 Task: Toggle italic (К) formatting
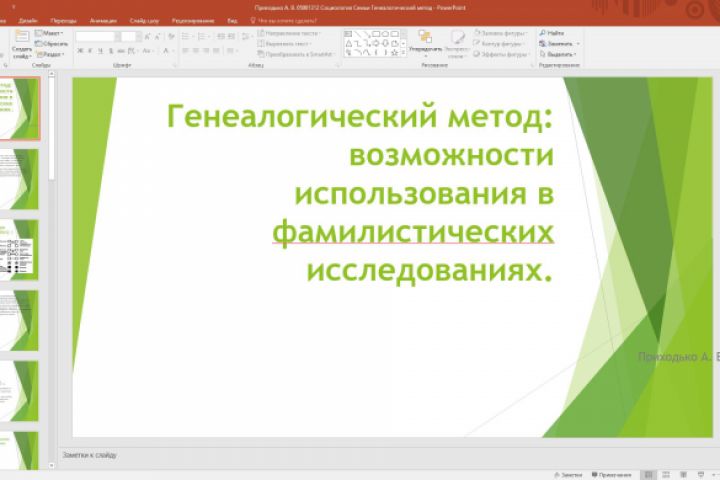pyautogui.click(x=90, y=51)
